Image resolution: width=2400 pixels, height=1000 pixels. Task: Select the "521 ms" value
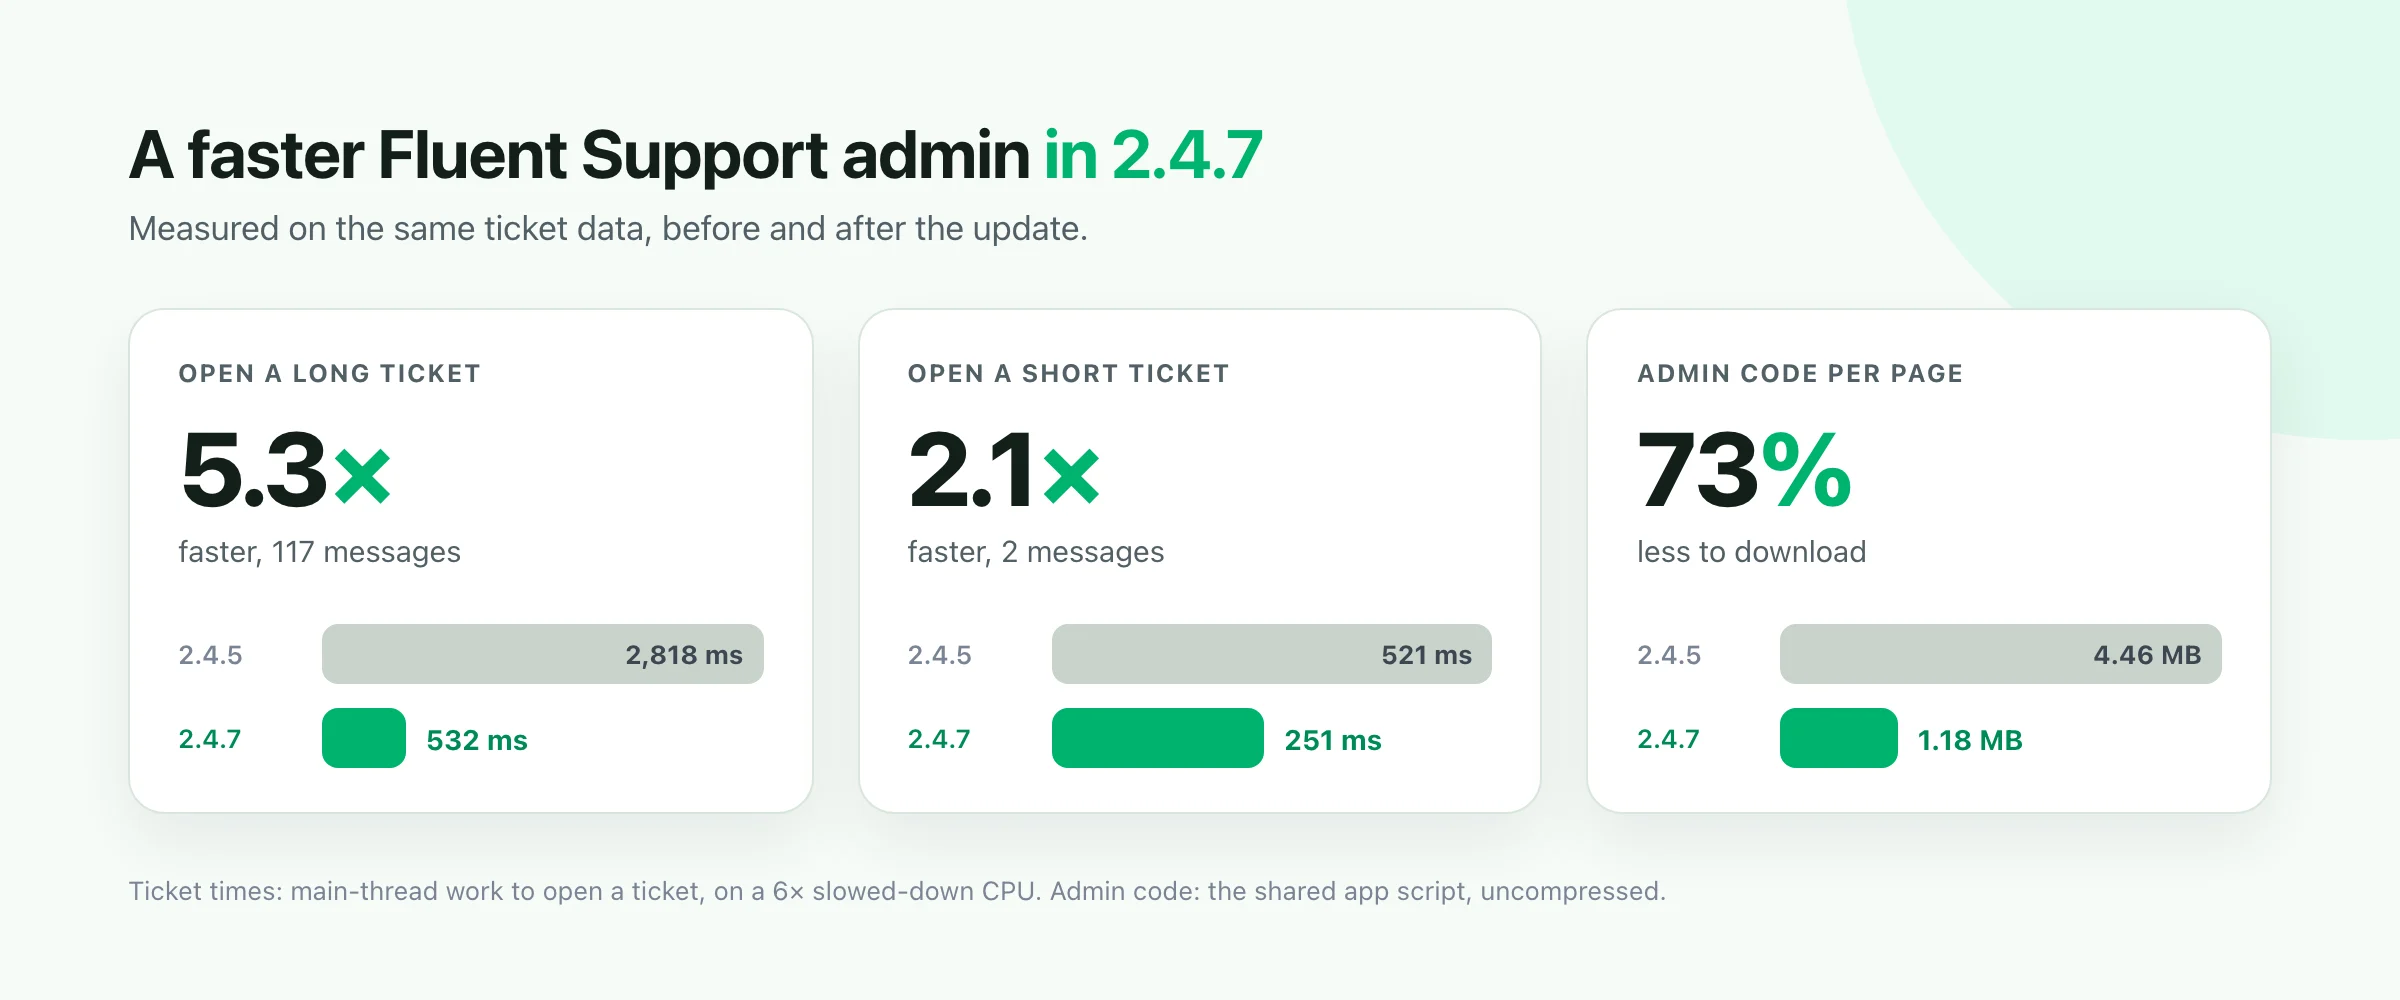click(1427, 655)
